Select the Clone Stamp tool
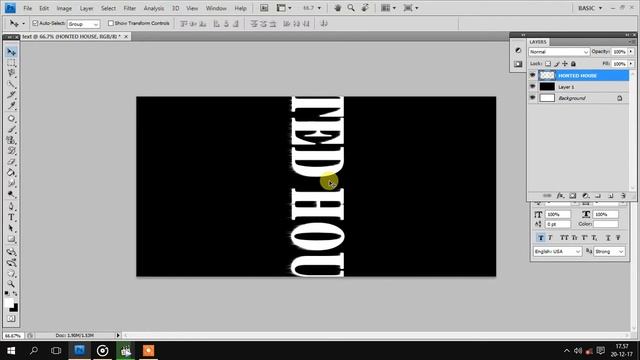 coord(11,140)
